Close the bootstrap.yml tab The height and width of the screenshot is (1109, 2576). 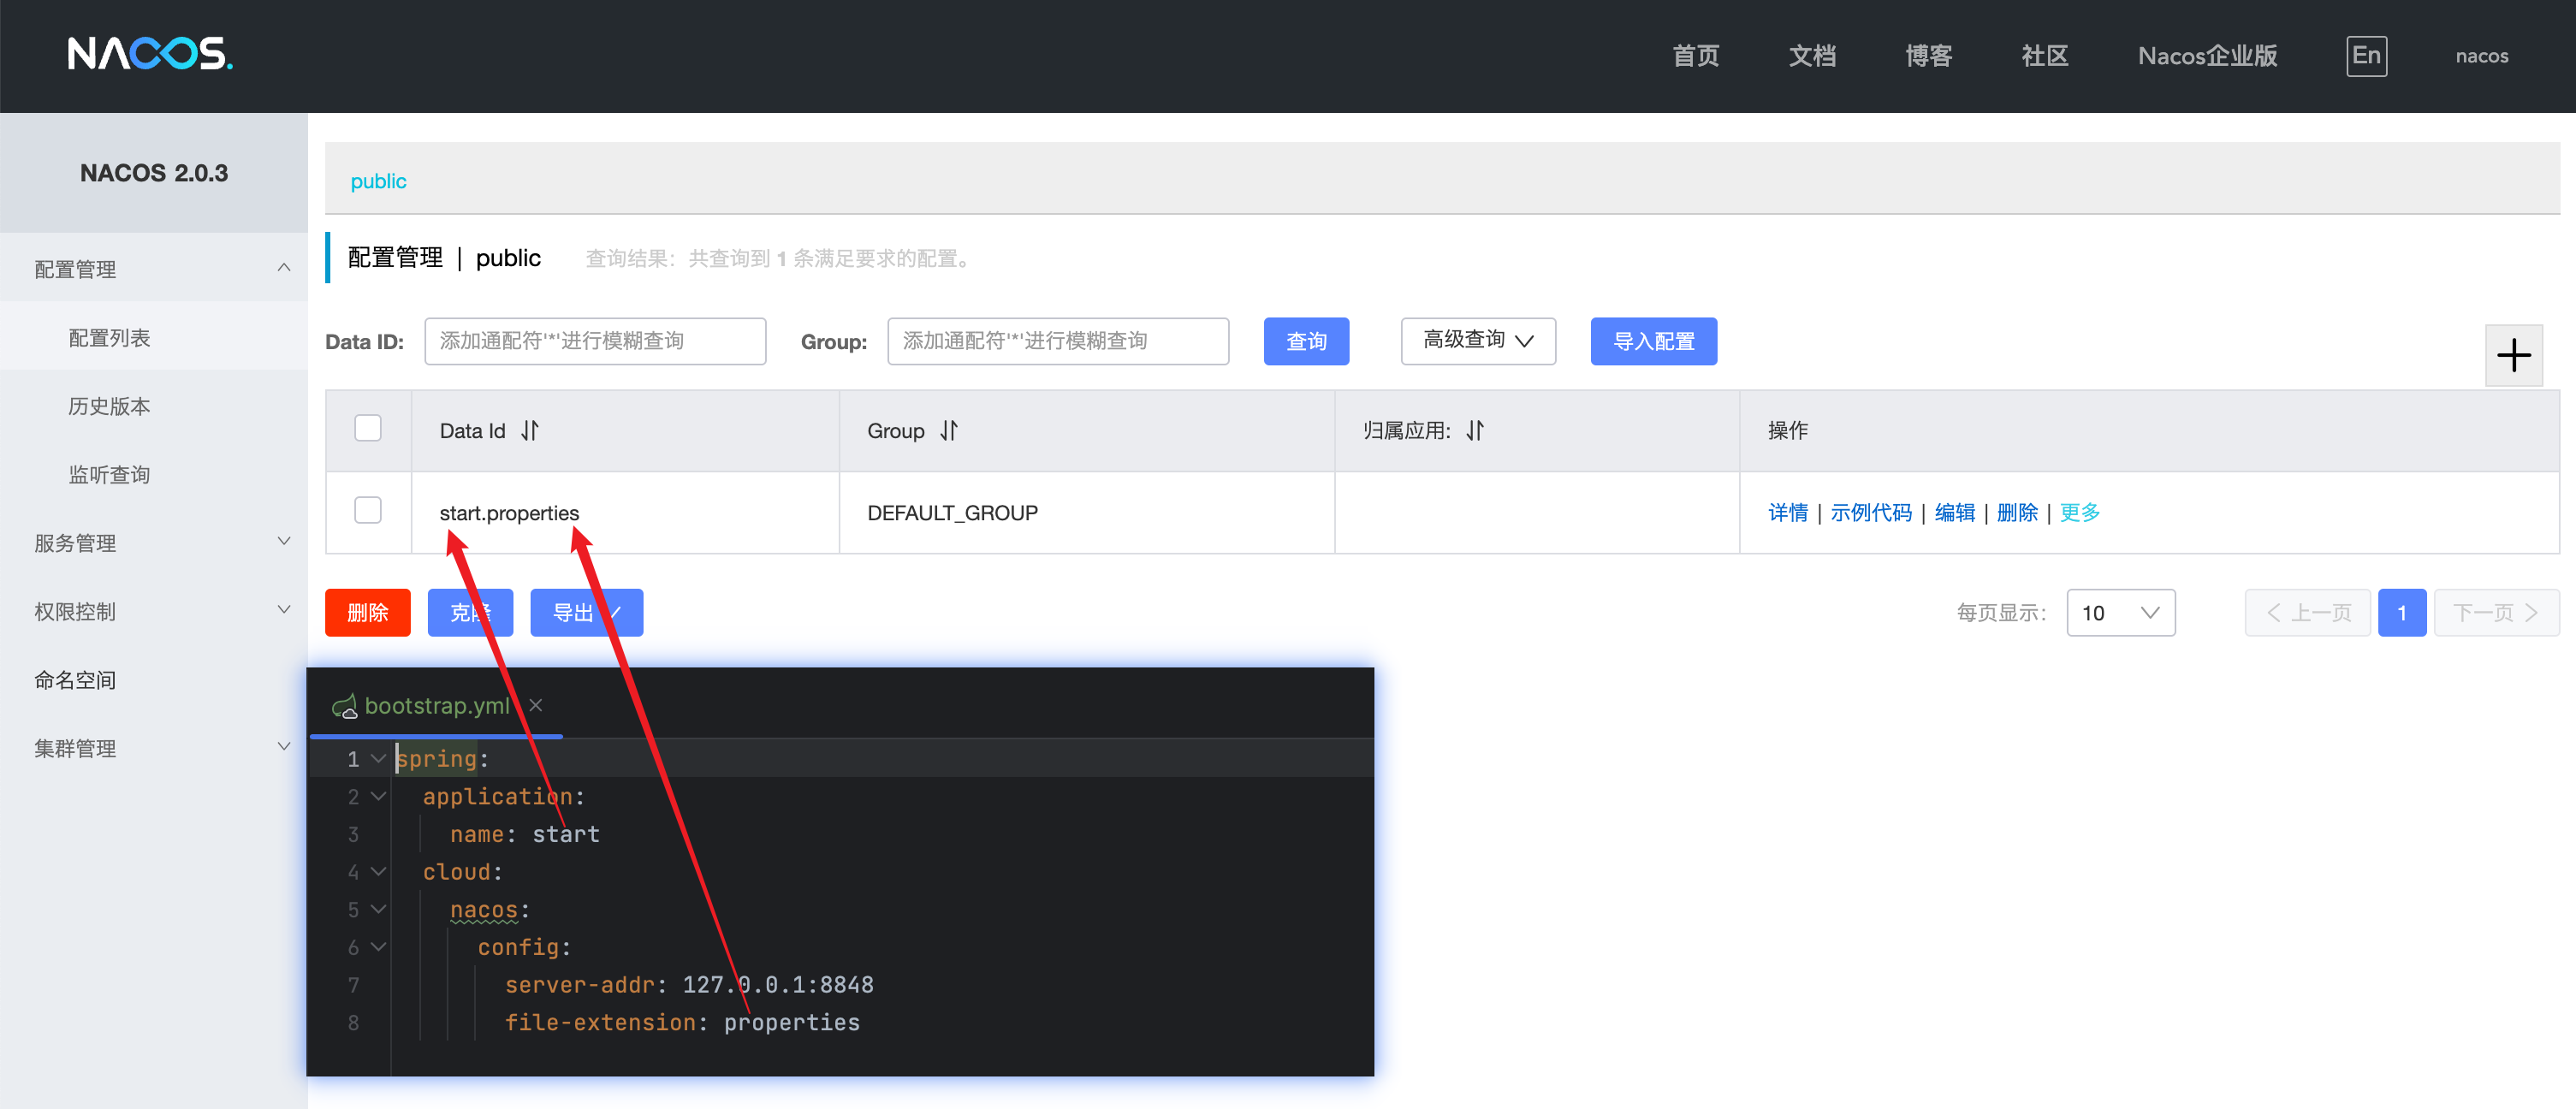click(x=536, y=705)
